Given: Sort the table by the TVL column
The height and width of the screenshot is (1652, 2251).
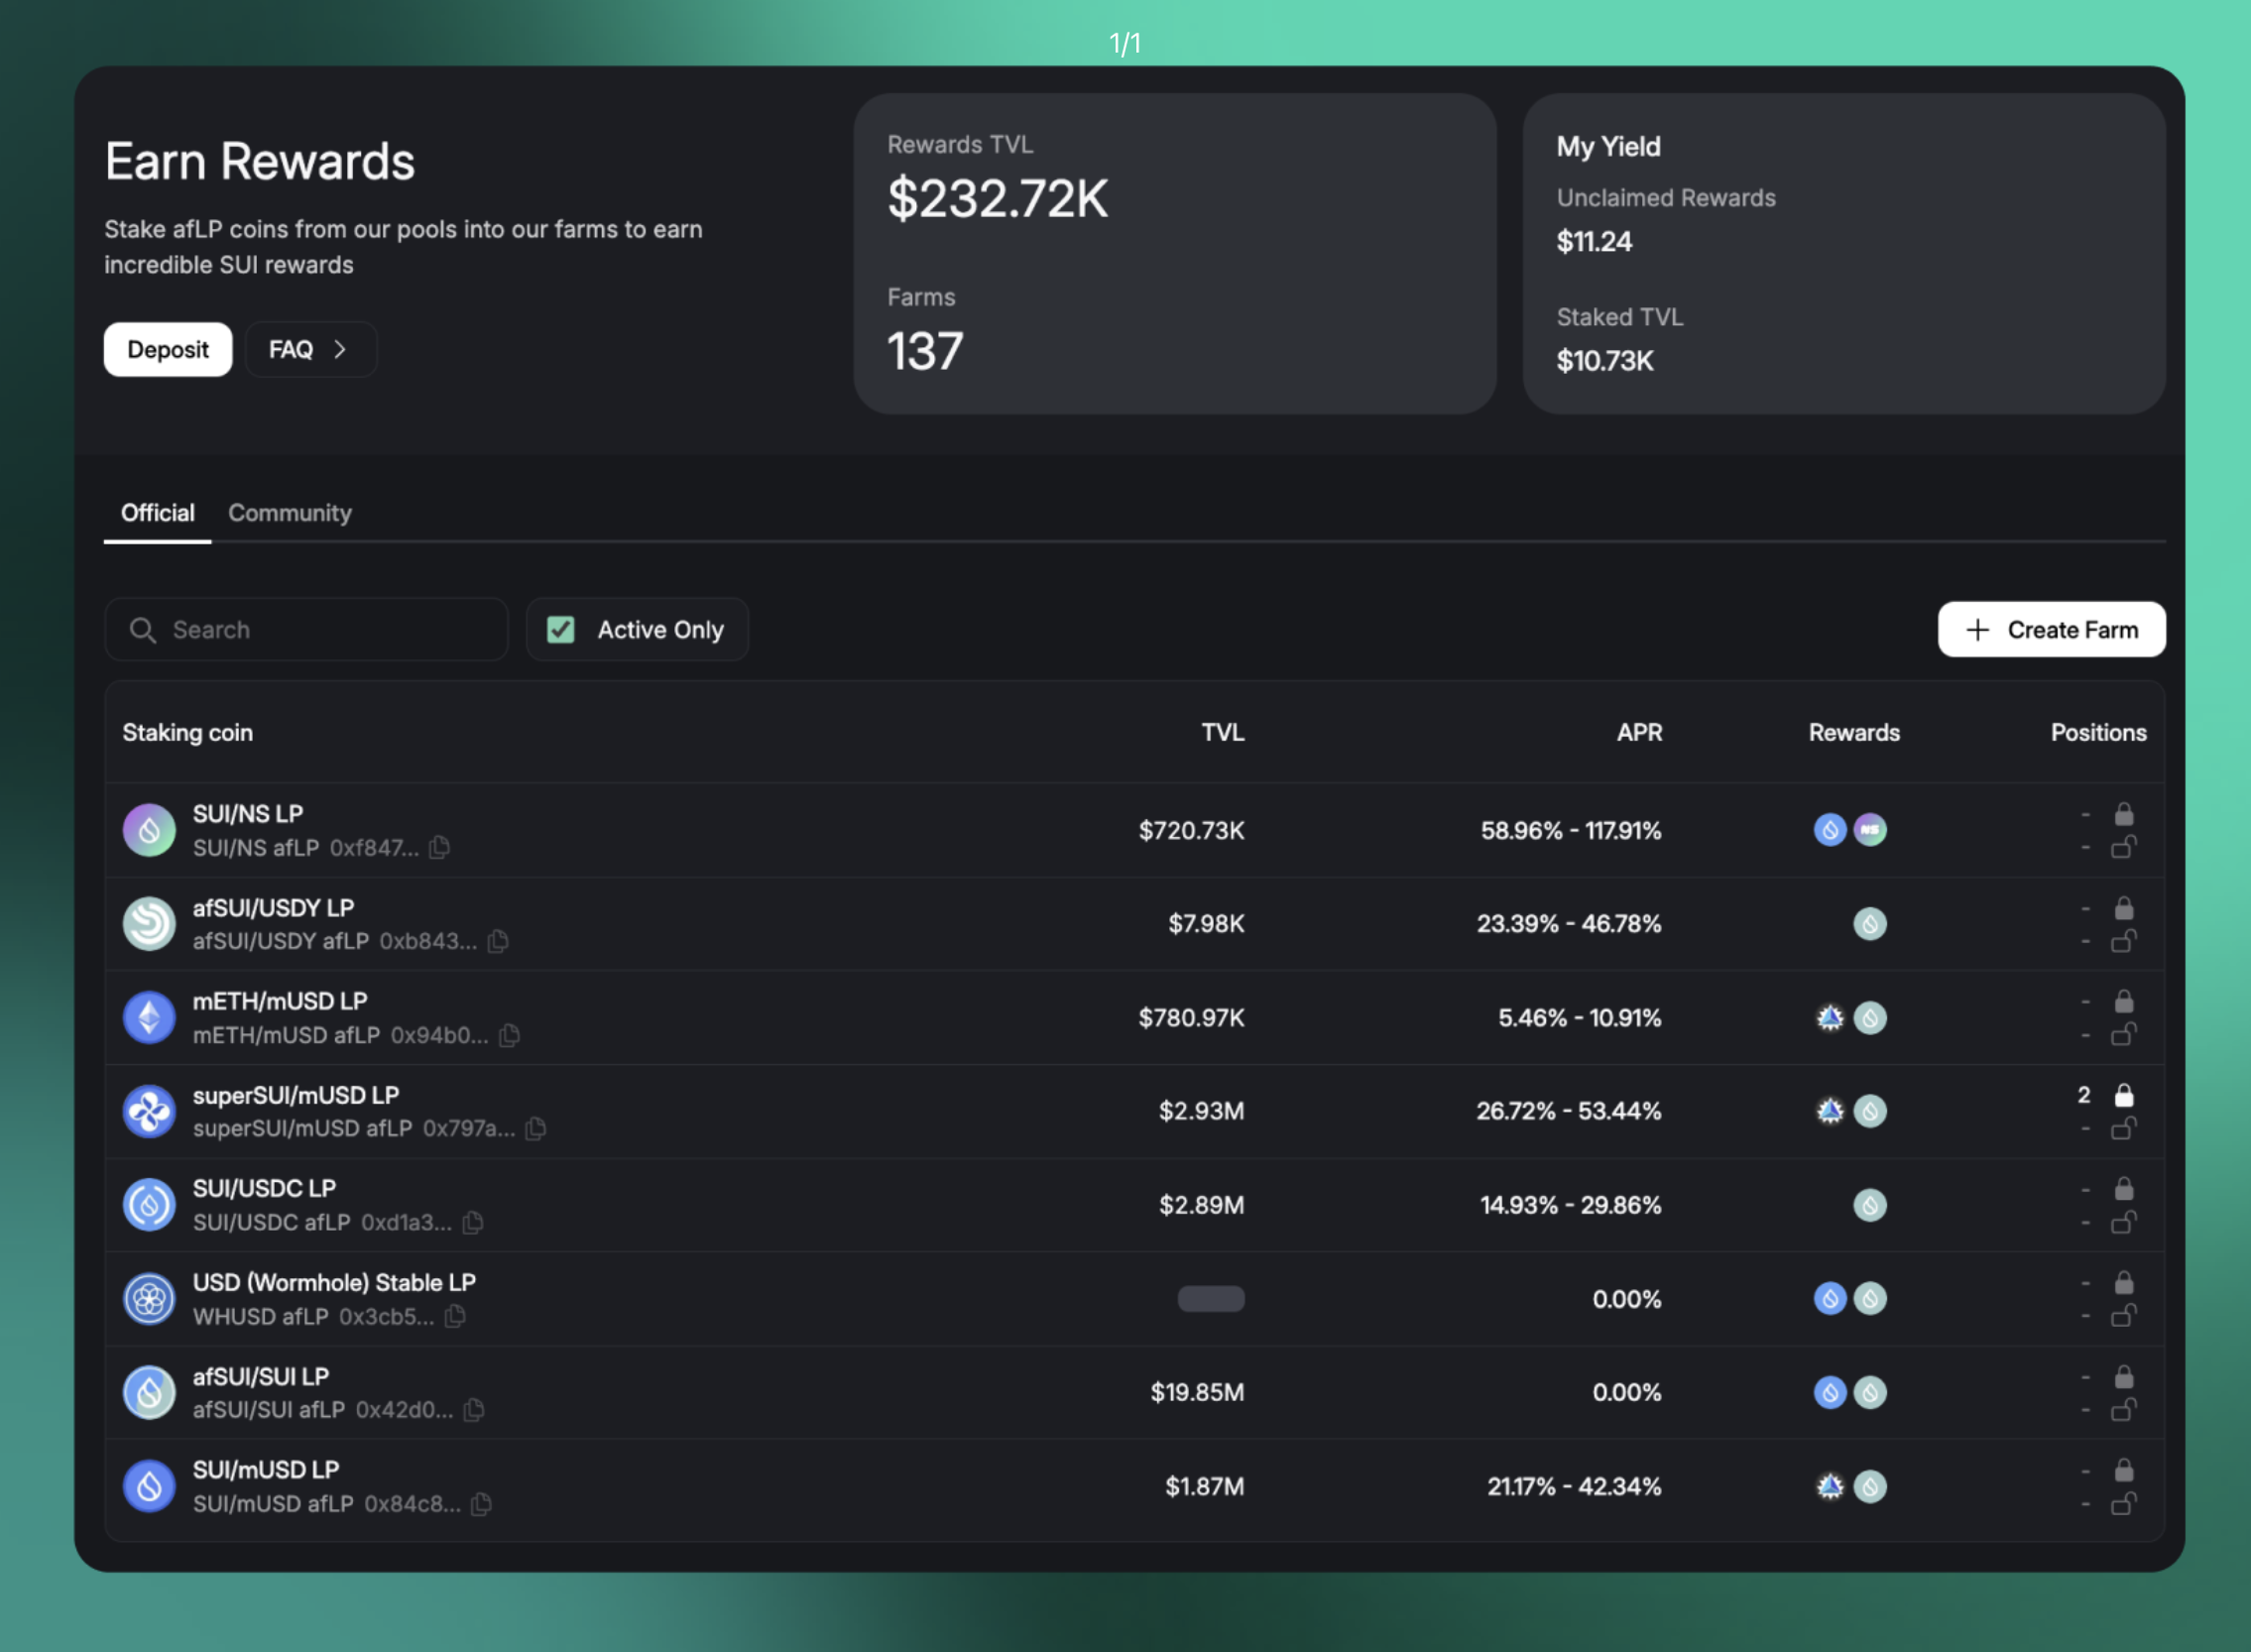Looking at the screenshot, I should click(x=1222, y=732).
